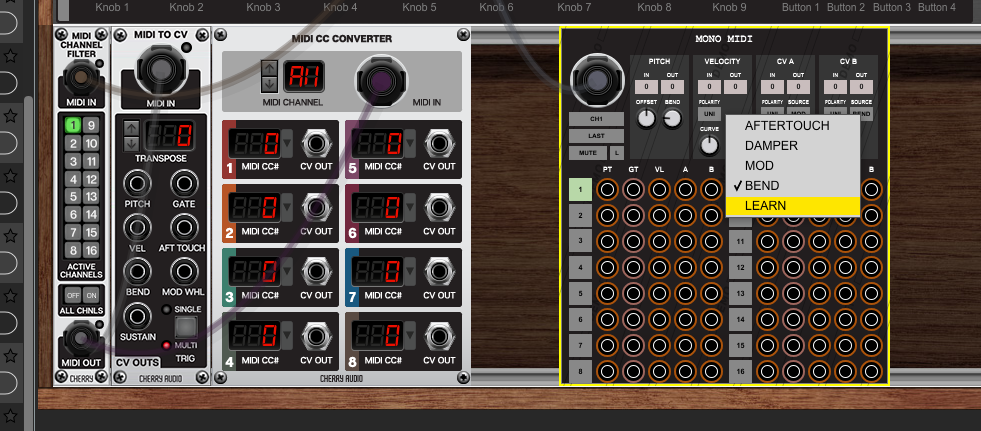Viewport: 981px width, 431px height.
Task: Click the VEL output jack
Action: (137, 227)
